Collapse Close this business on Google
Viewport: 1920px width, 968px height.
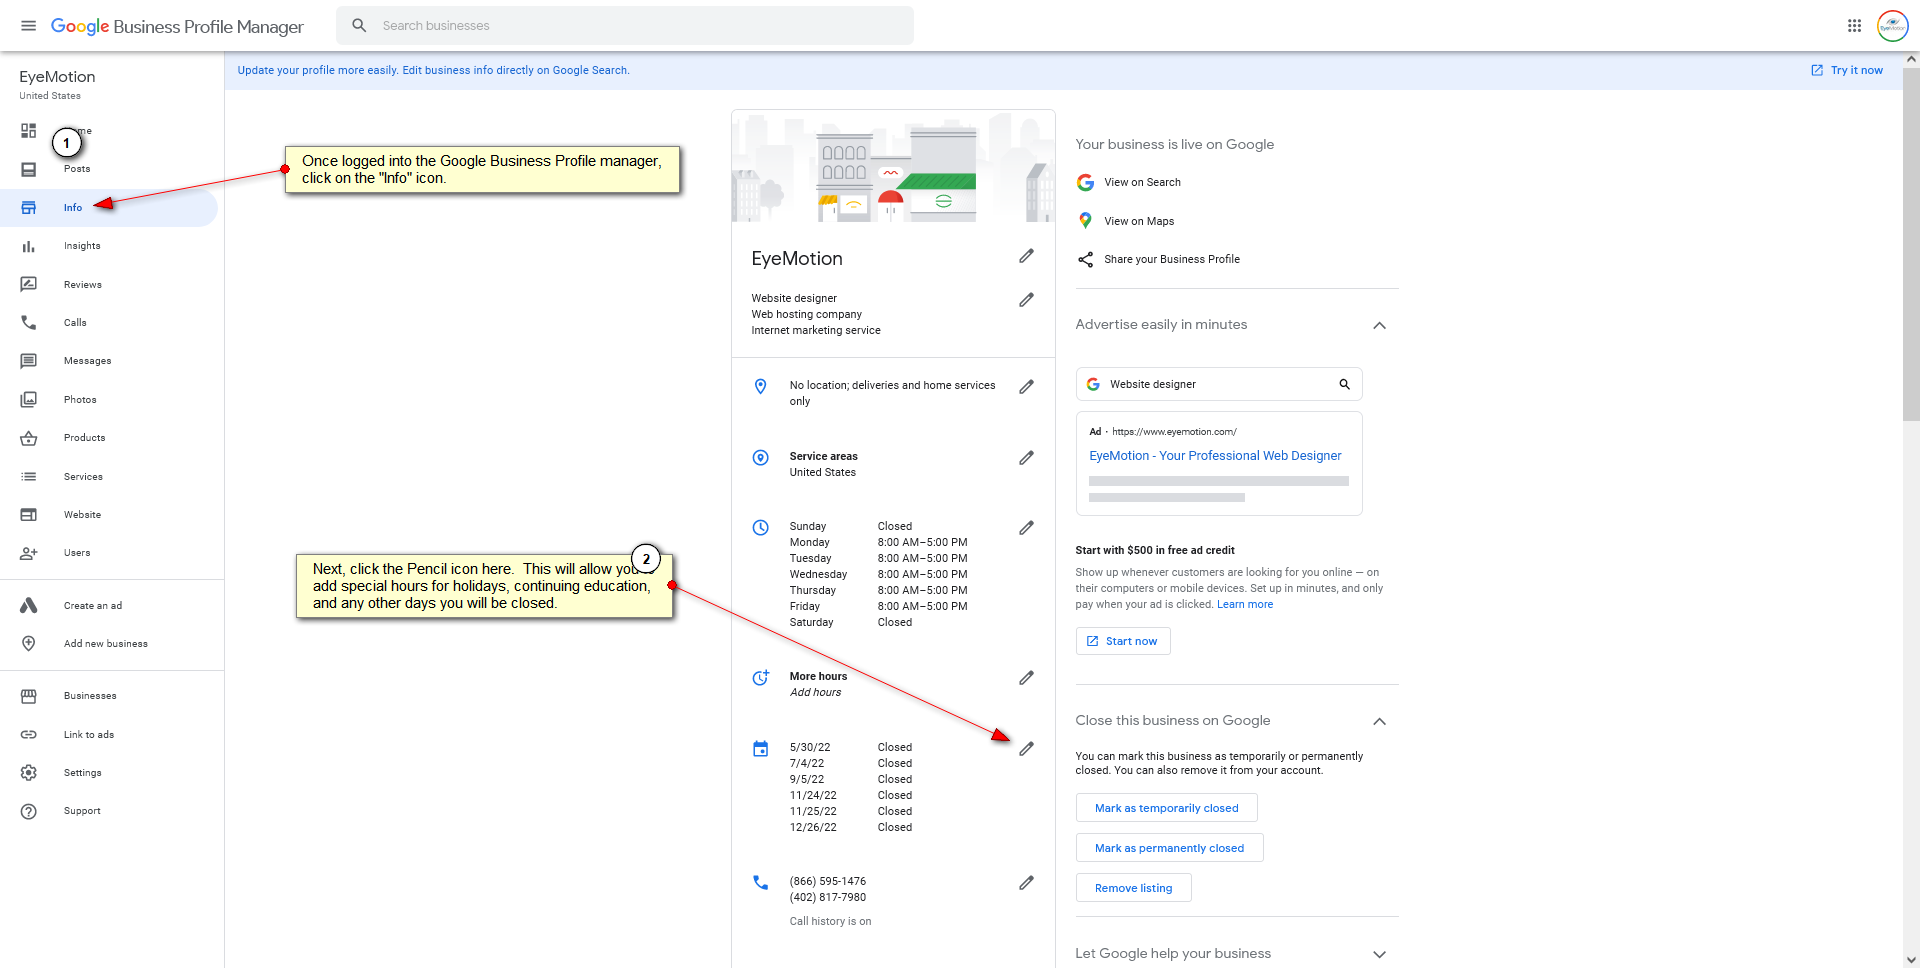coord(1379,722)
